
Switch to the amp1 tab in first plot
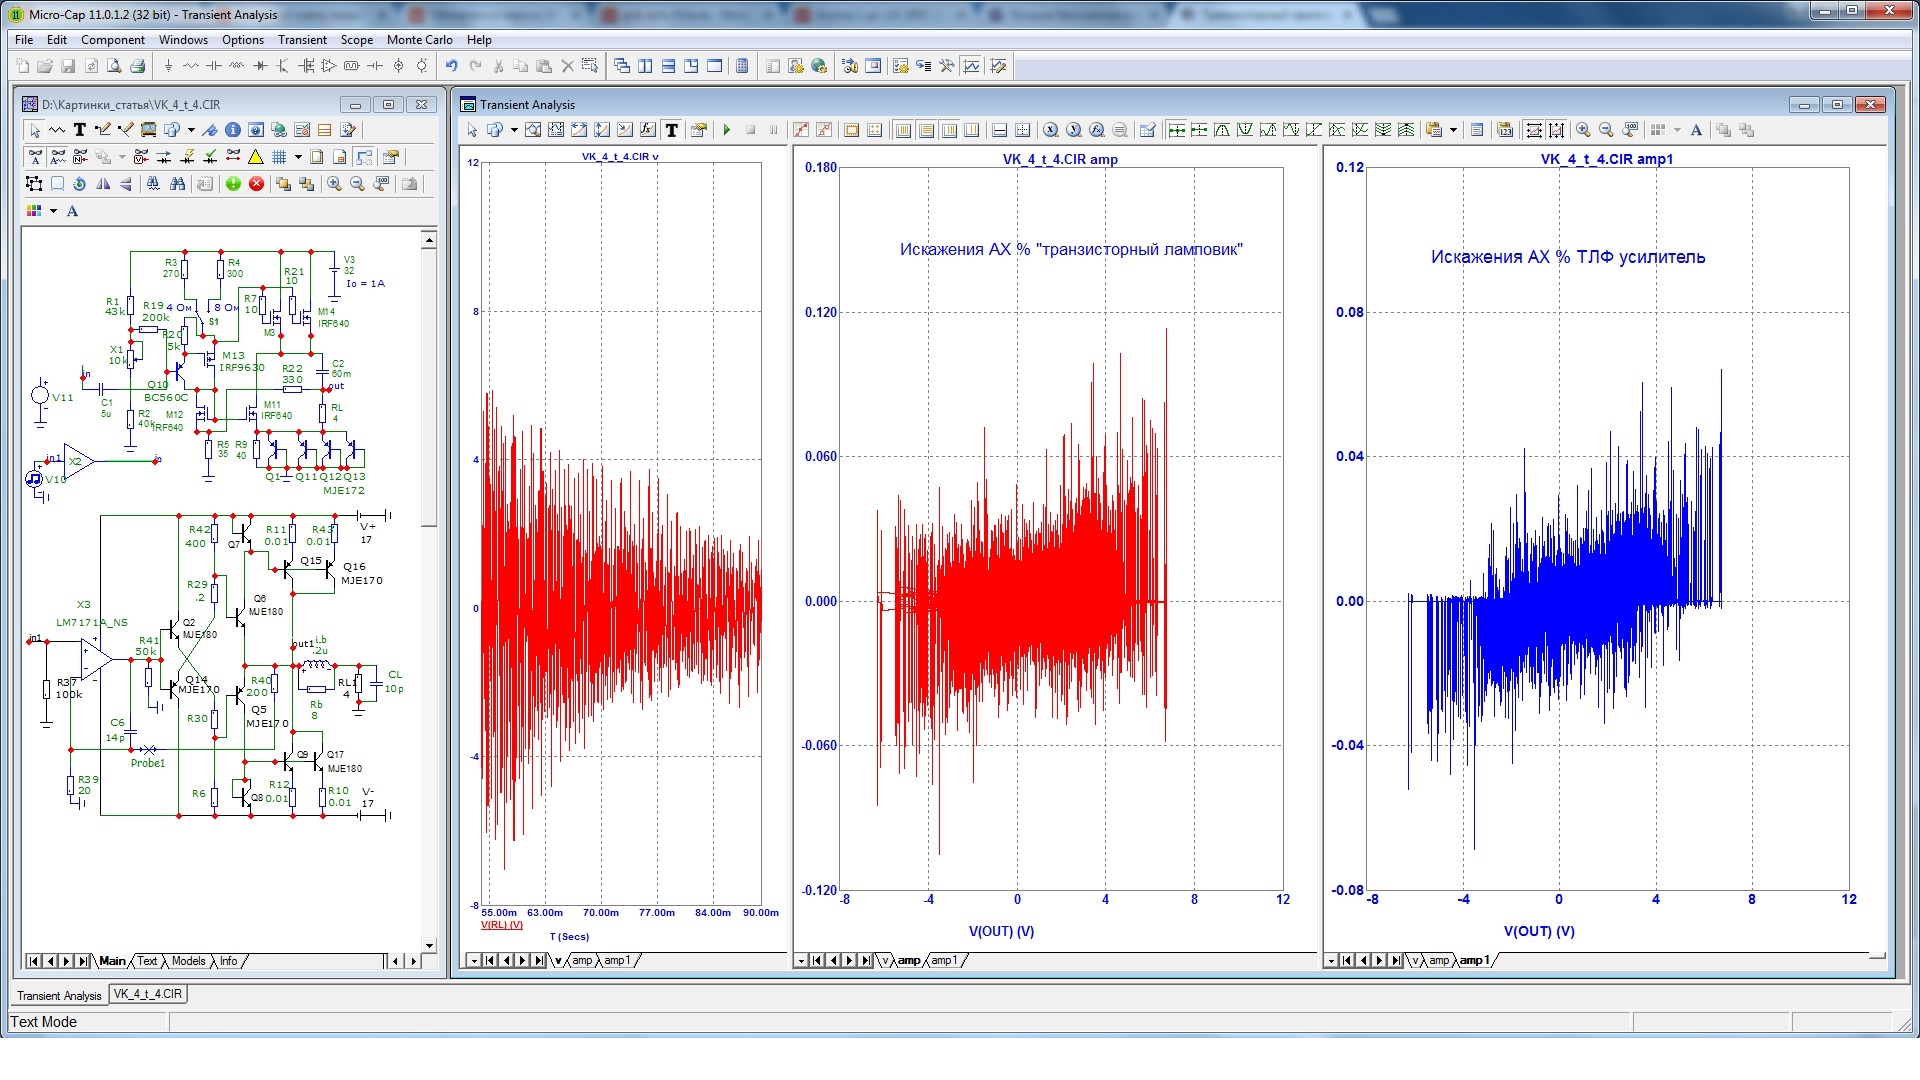pyautogui.click(x=617, y=960)
